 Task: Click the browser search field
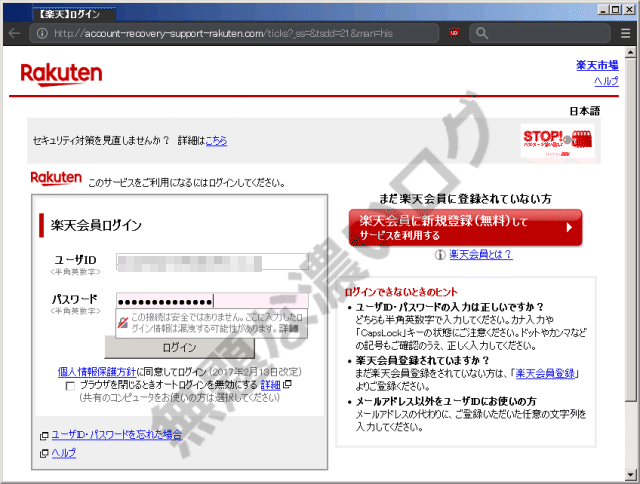[540, 33]
